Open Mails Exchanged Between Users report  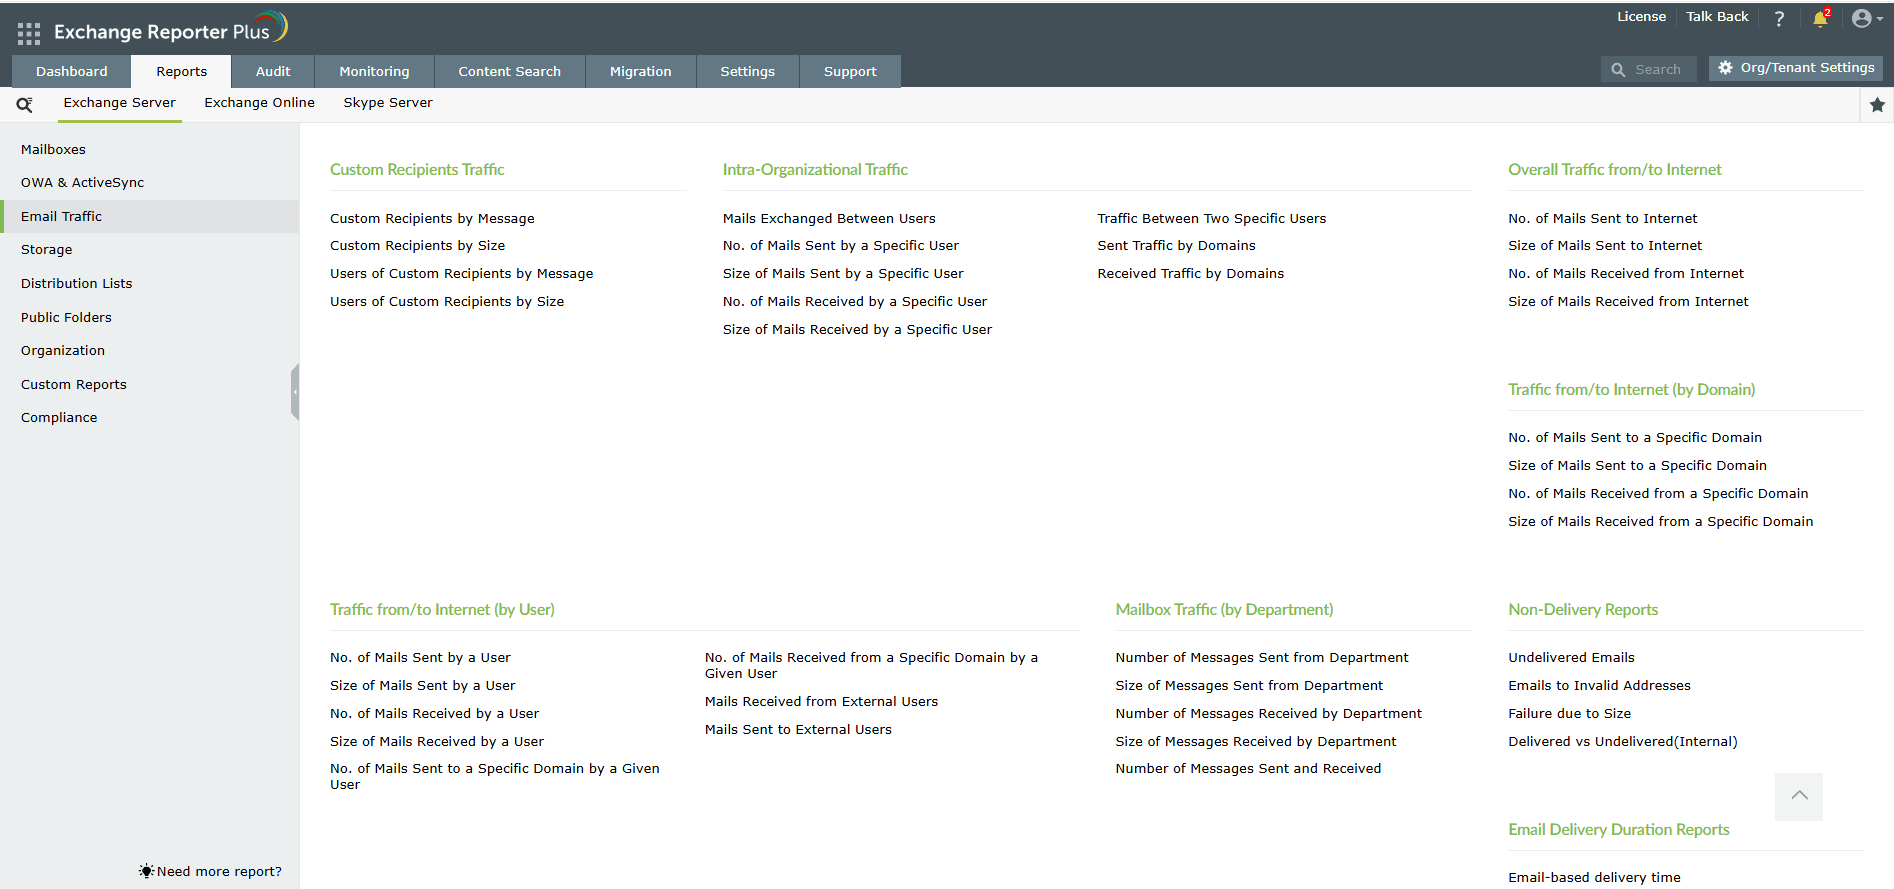pos(829,219)
